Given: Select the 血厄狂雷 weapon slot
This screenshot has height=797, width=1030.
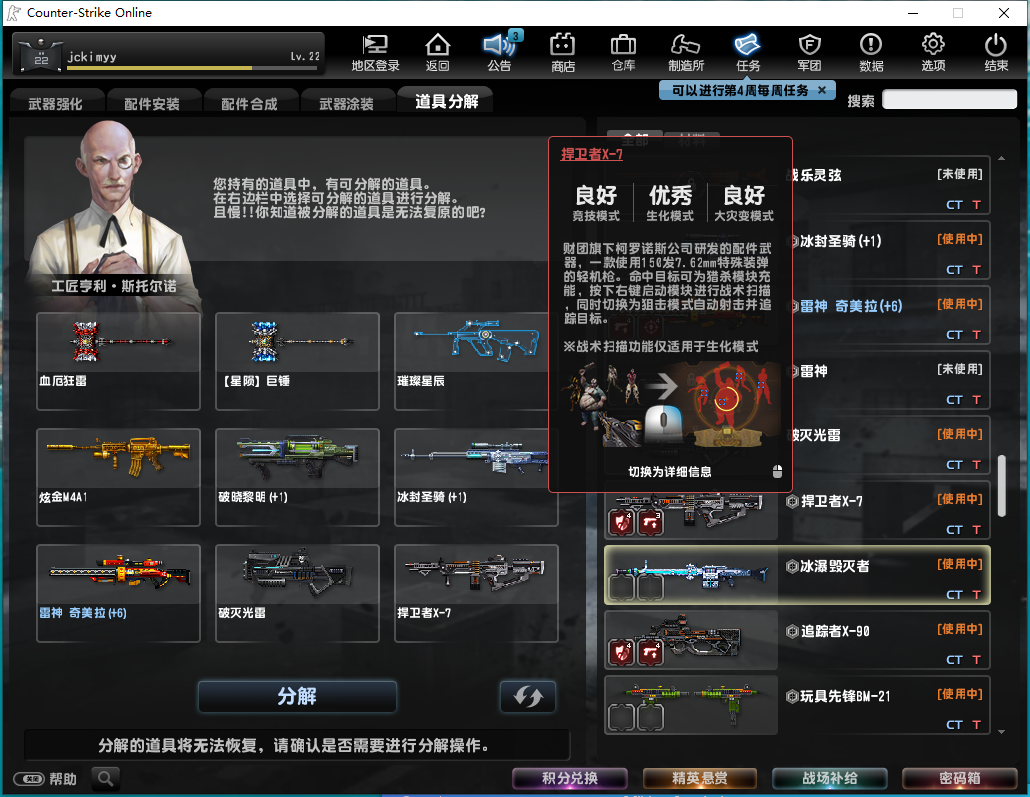Looking at the screenshot, I should 118,361.
